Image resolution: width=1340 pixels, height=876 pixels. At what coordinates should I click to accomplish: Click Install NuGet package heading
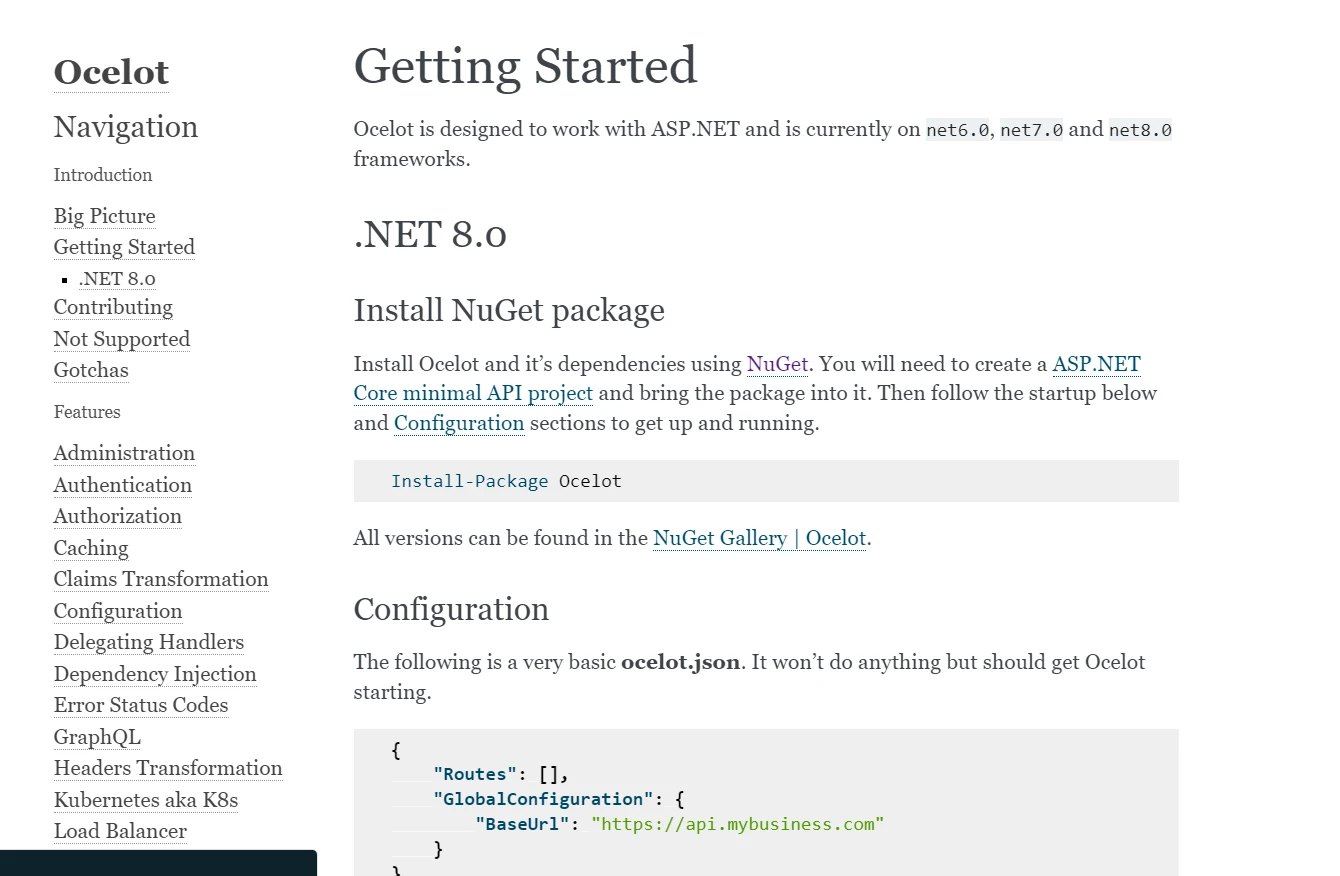(509, 310)
